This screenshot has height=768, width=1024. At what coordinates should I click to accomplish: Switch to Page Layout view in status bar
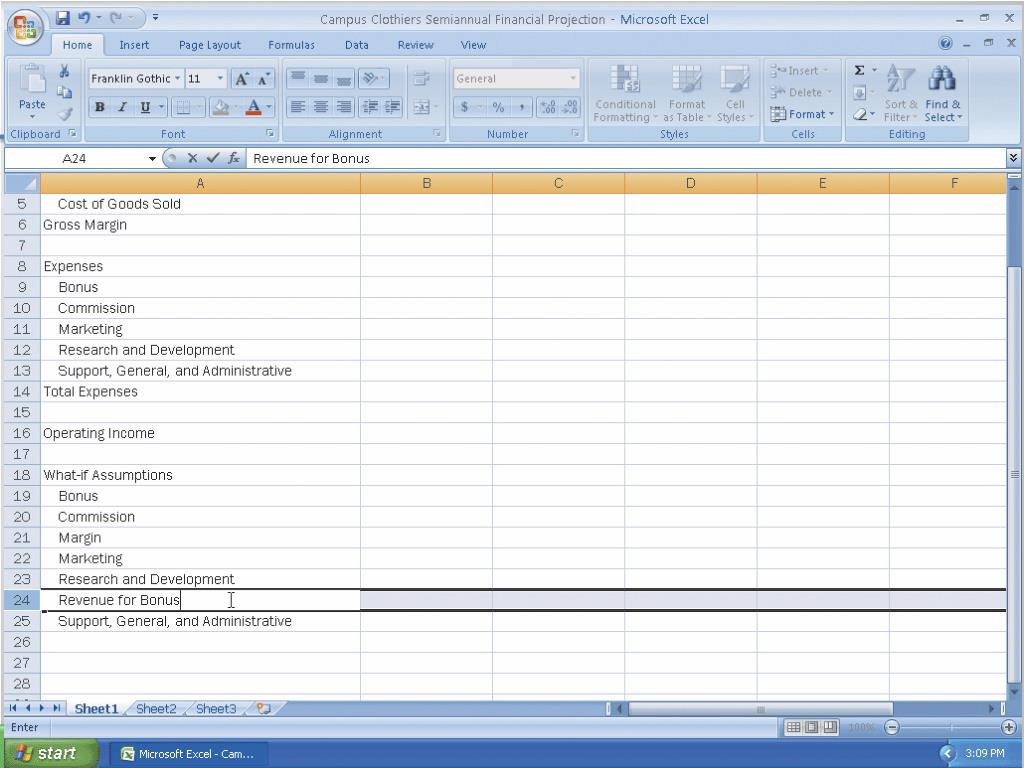point(811,727)
